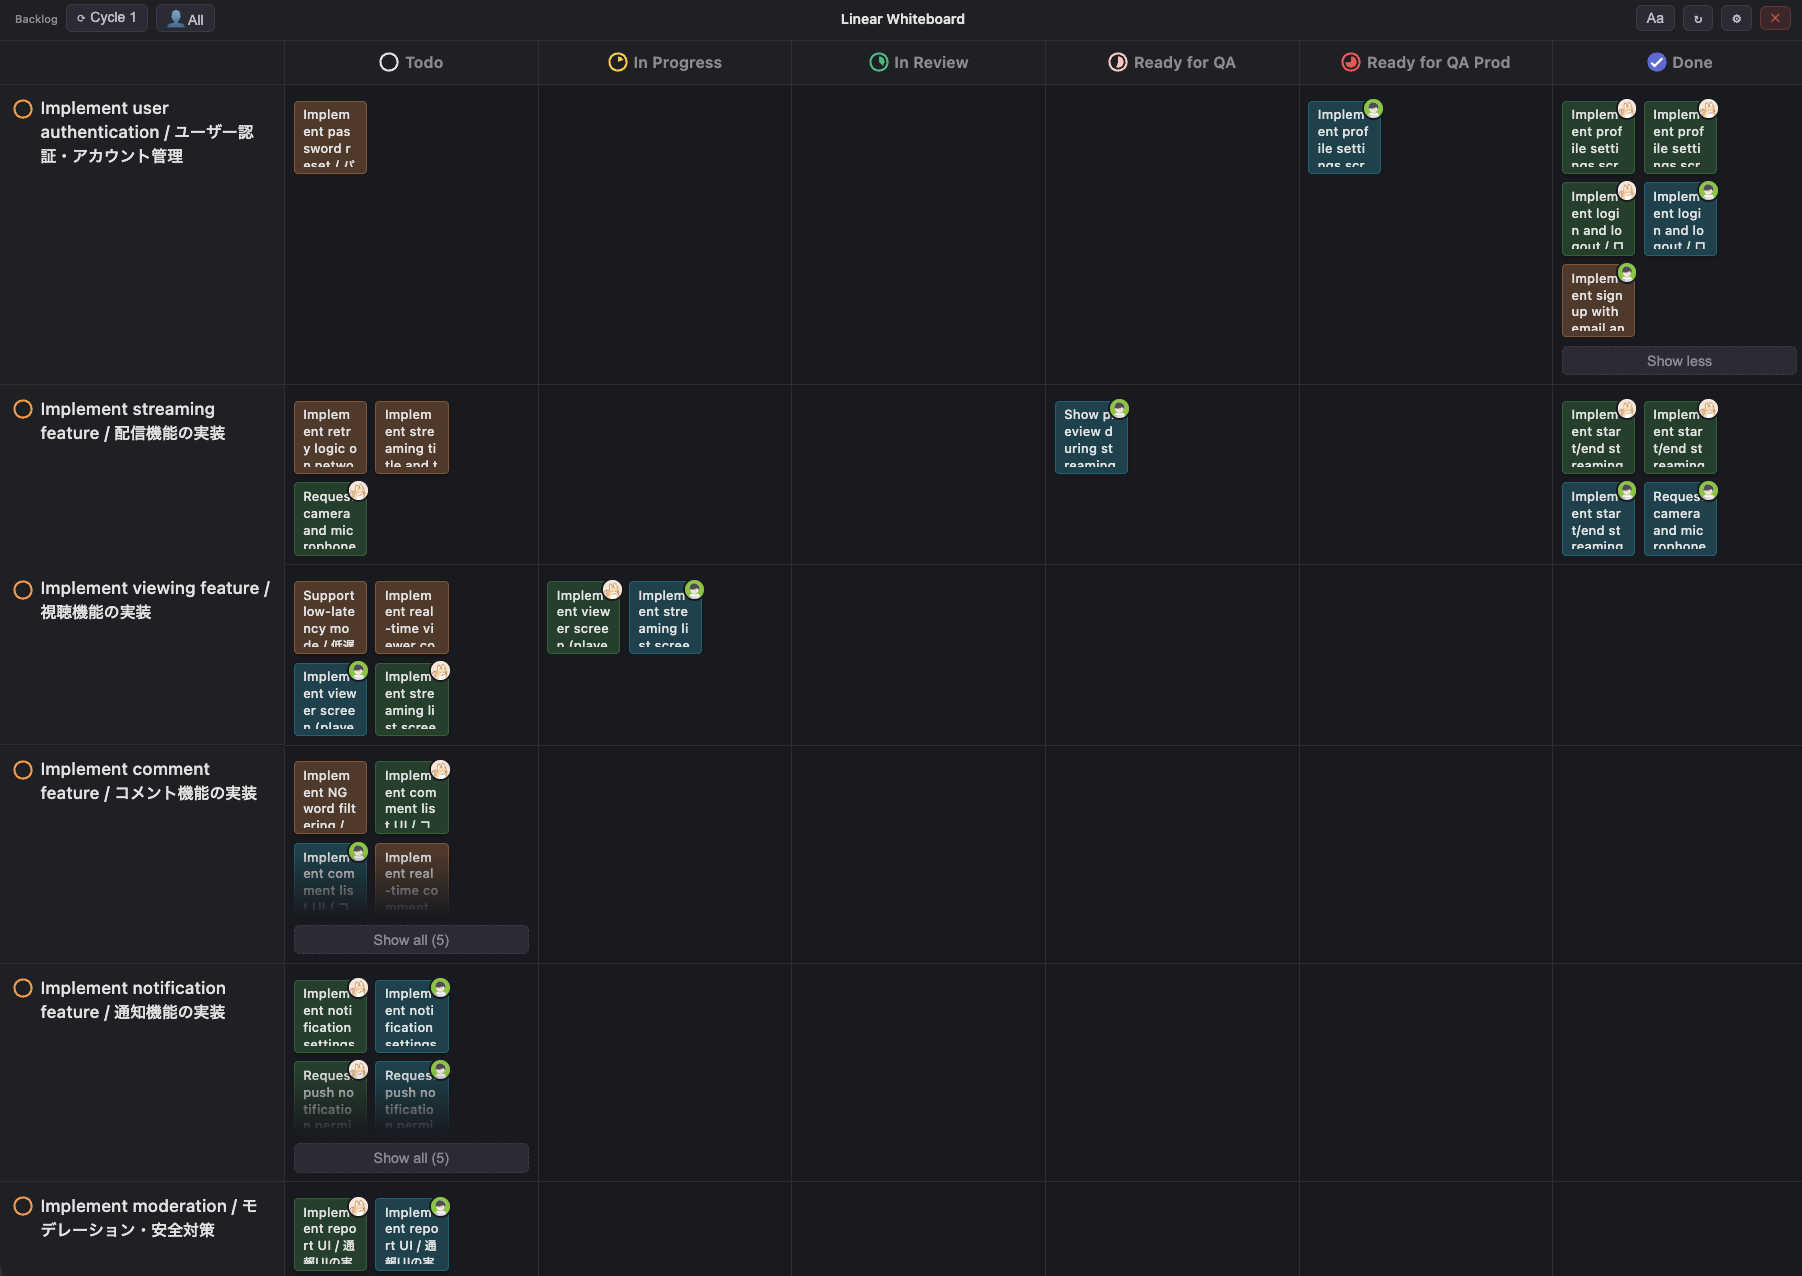This screenshot has height=1276, width=1802.
Task: Toggle the All assignee filter
Action: click(x=186, y=19)
